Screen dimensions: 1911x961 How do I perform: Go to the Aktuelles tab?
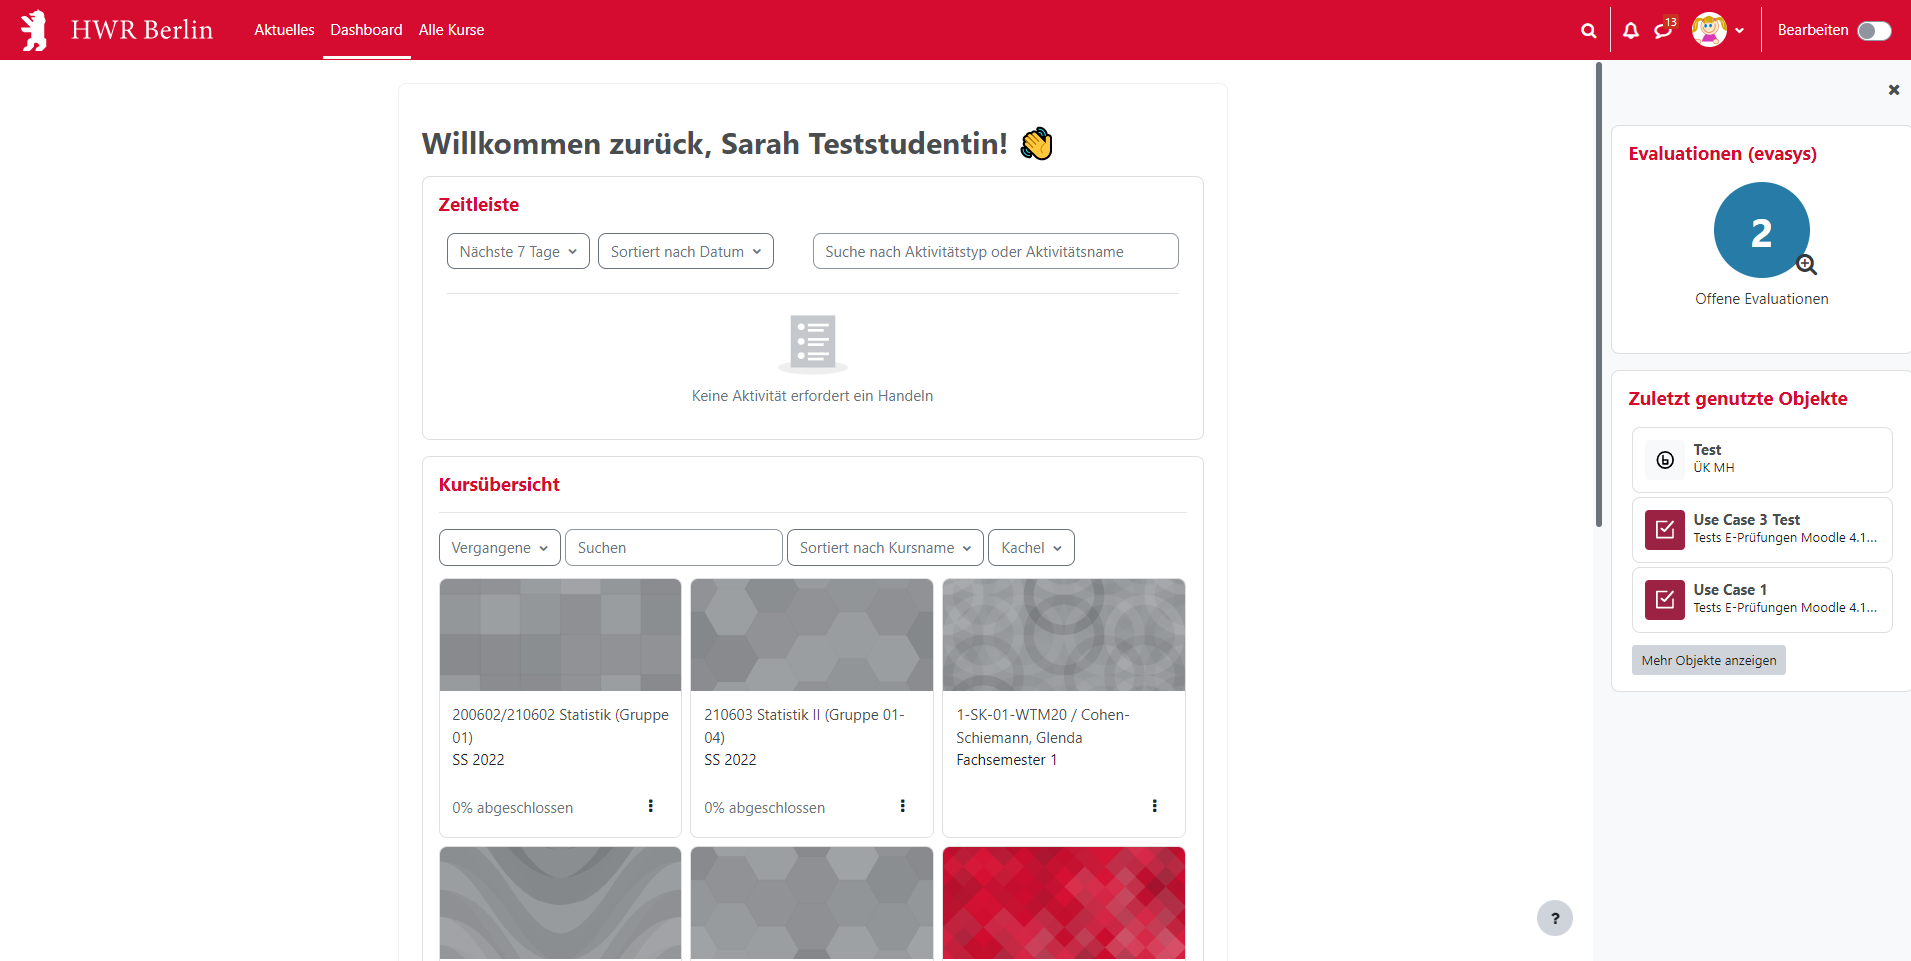coord(284,30)
